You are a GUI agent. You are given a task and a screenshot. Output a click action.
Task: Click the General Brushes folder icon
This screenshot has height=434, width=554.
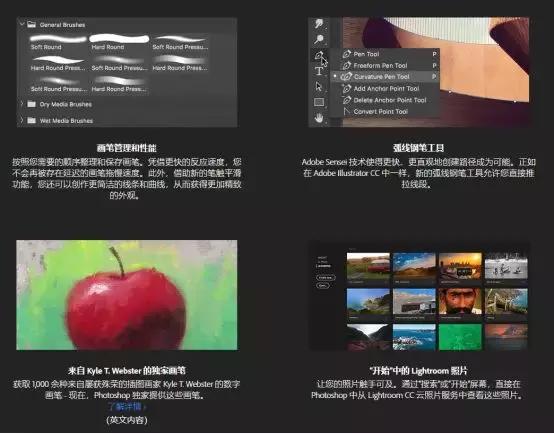point(31,24)
